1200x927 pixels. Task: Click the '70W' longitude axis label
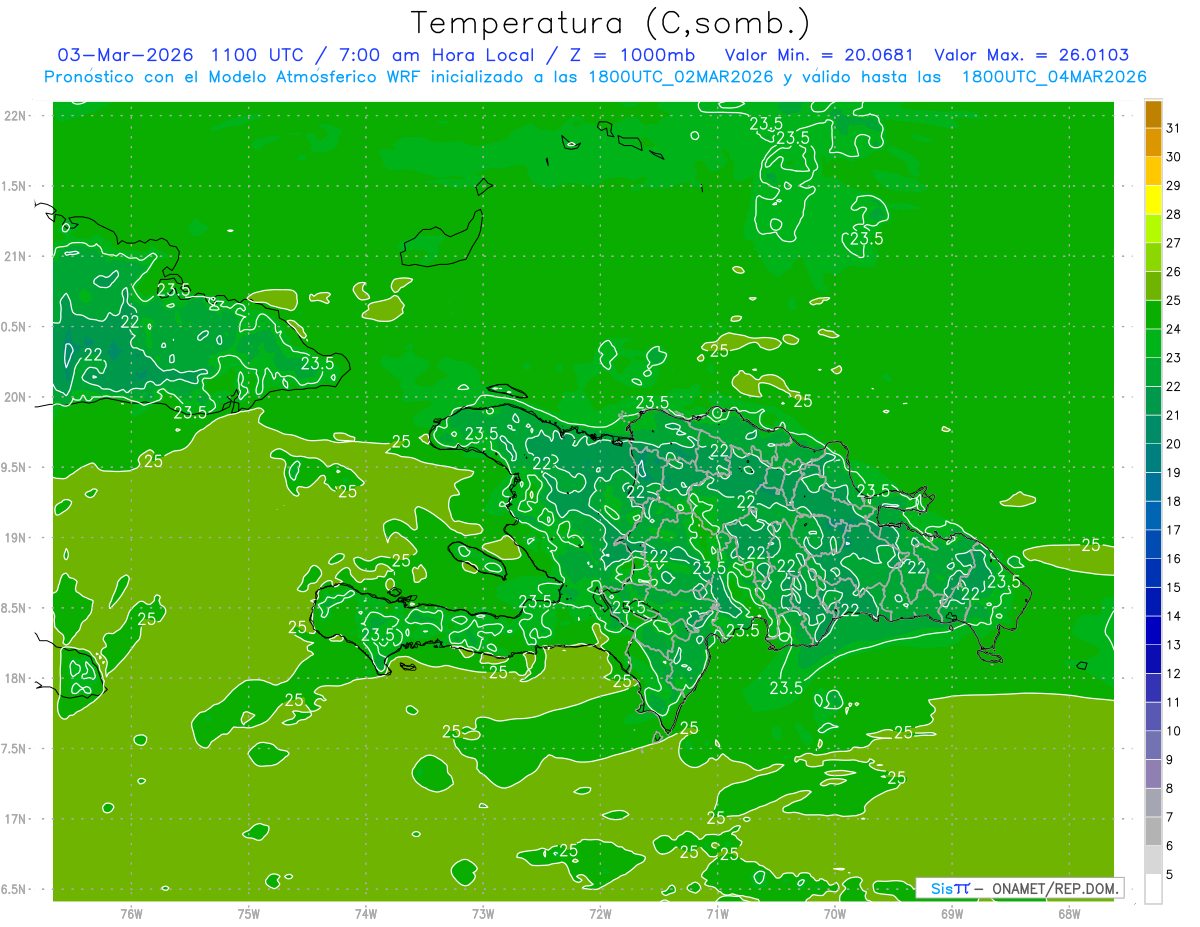[835, 912]
